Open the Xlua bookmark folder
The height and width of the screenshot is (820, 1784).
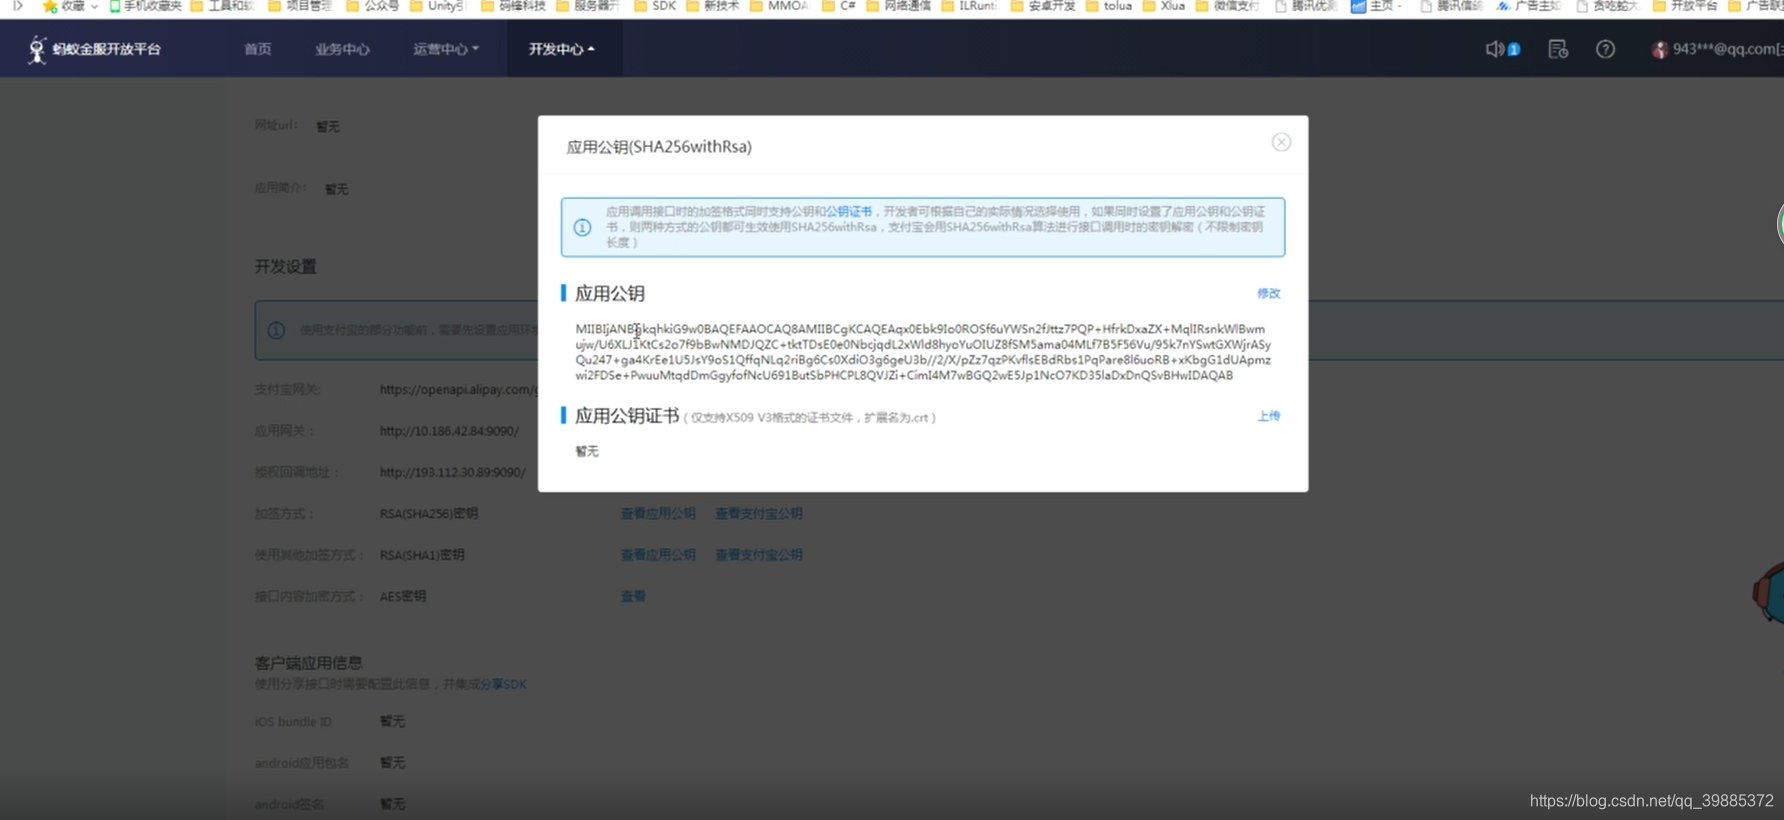pos(1164,6)
